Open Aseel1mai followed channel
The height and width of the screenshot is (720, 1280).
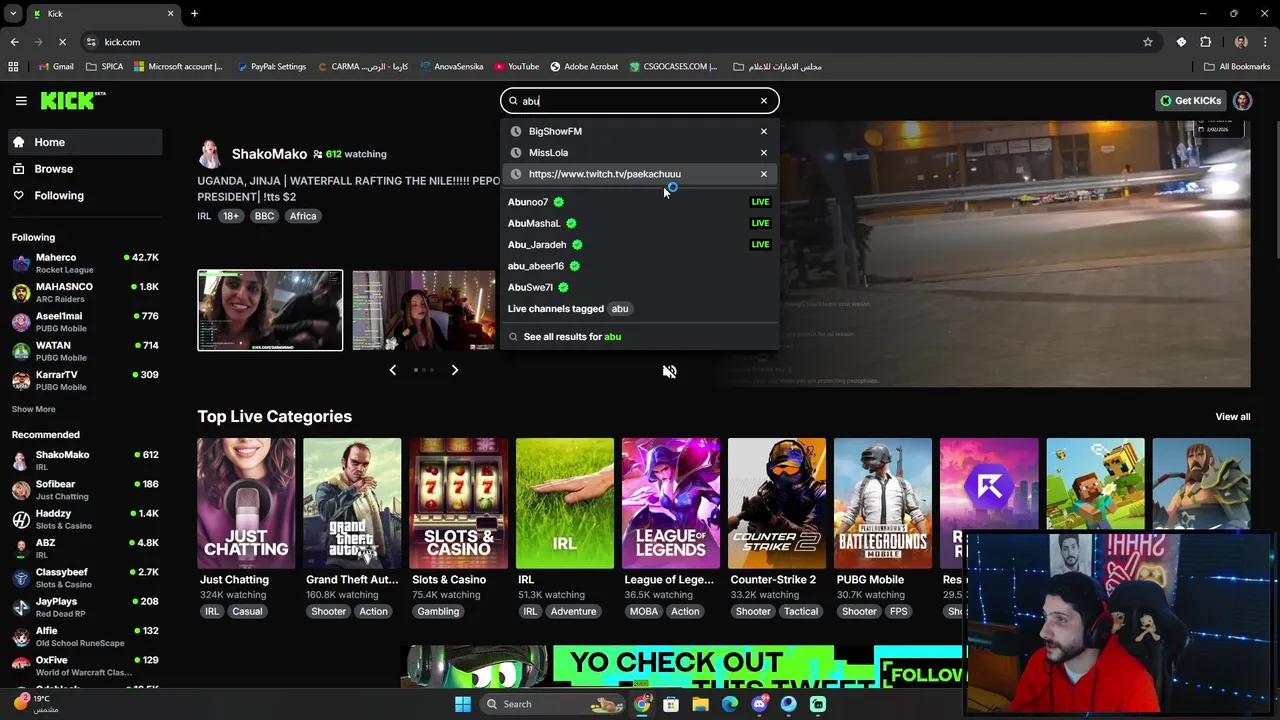pyautogui.click(x=85, y=322)
